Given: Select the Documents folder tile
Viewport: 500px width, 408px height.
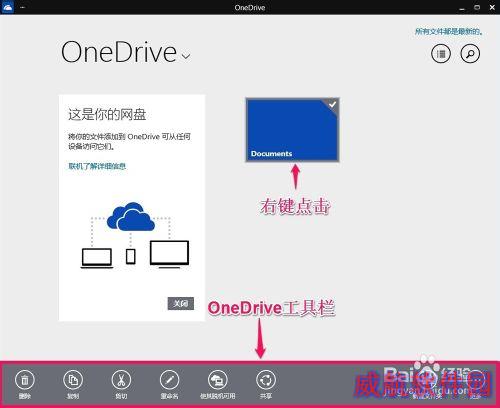Looking at the screenshot, I should (292, 130).
